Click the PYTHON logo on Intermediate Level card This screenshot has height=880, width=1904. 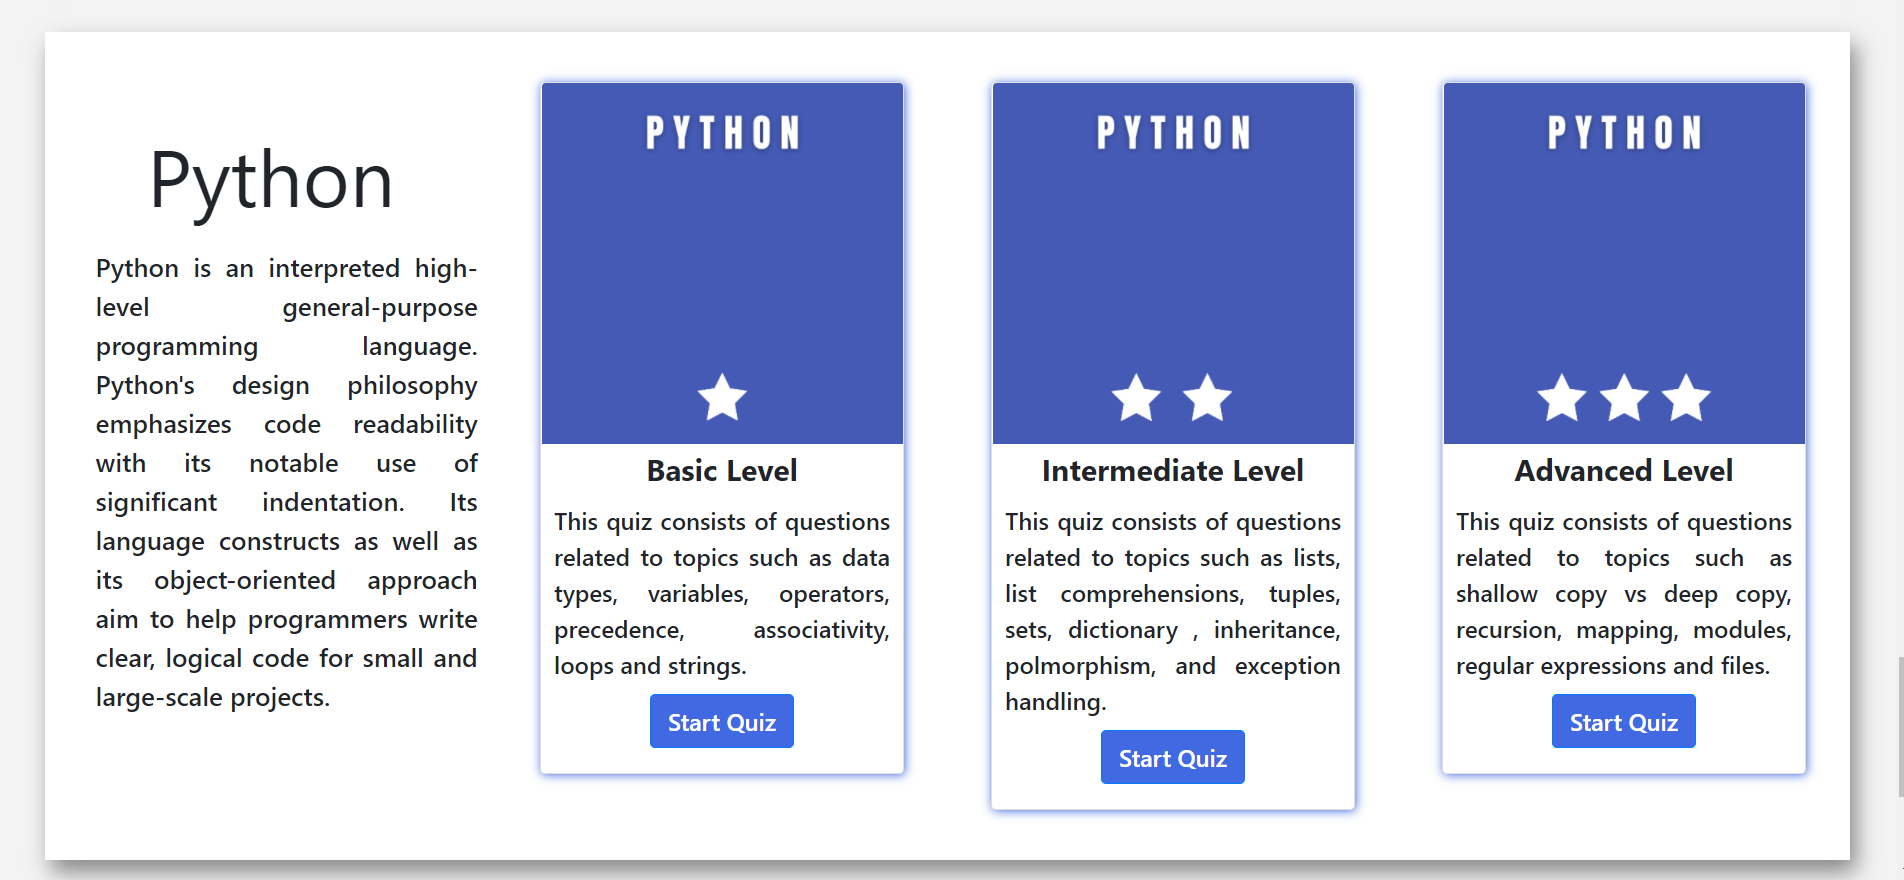pos(1172,130)
